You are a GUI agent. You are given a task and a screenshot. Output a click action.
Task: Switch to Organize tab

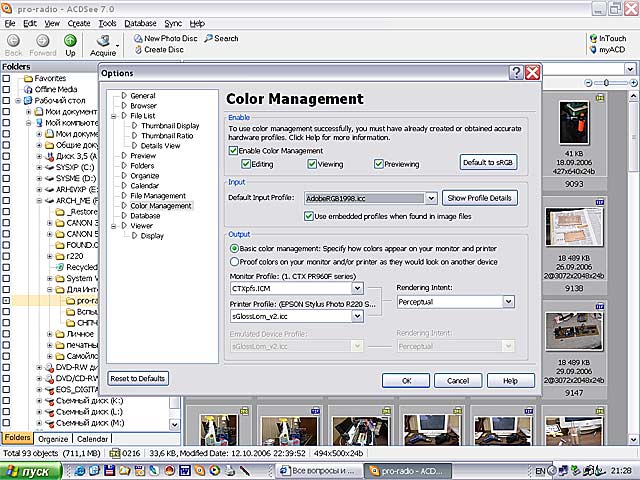coord(53,439)
